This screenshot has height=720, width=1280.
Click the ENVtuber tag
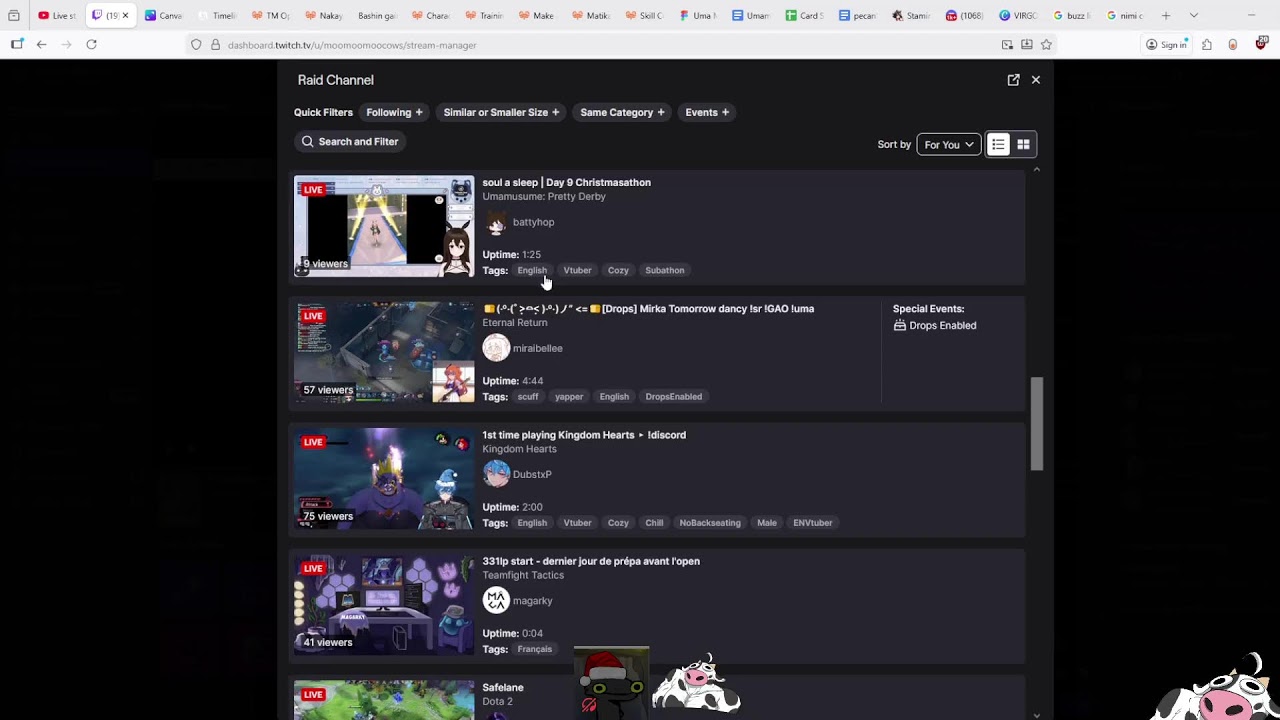click(x=813, y=523)
